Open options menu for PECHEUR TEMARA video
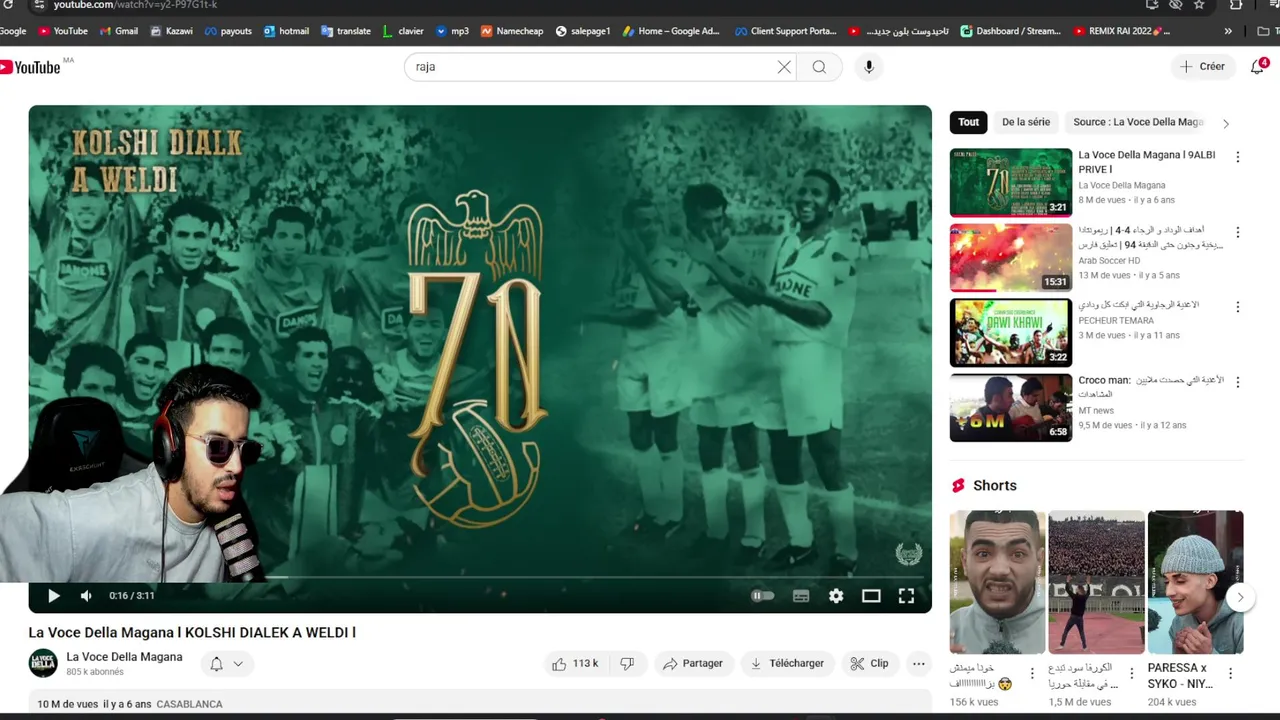This screenshot has height=720, width=1280. click(x=1238, y=307)
